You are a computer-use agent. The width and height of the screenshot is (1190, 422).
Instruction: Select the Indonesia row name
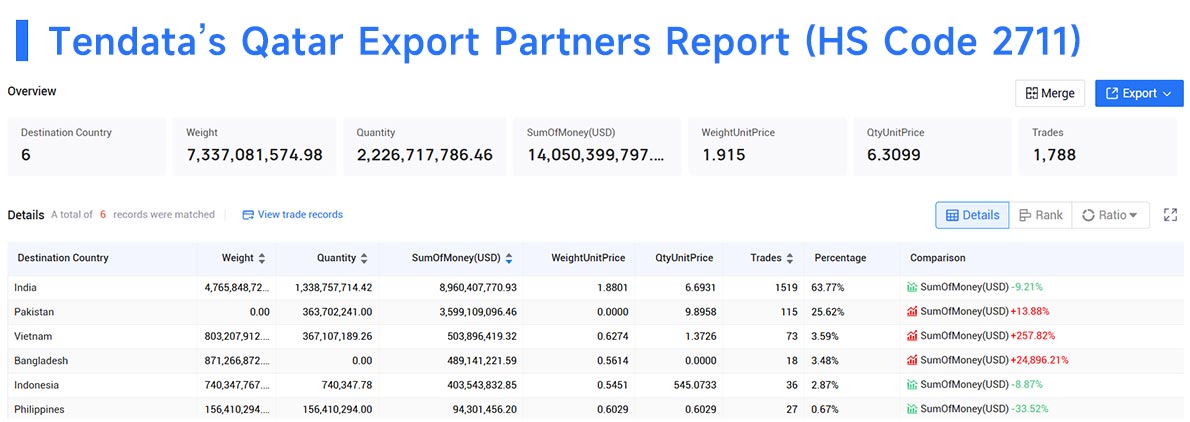pyautogui.click(x=36, y=385)
